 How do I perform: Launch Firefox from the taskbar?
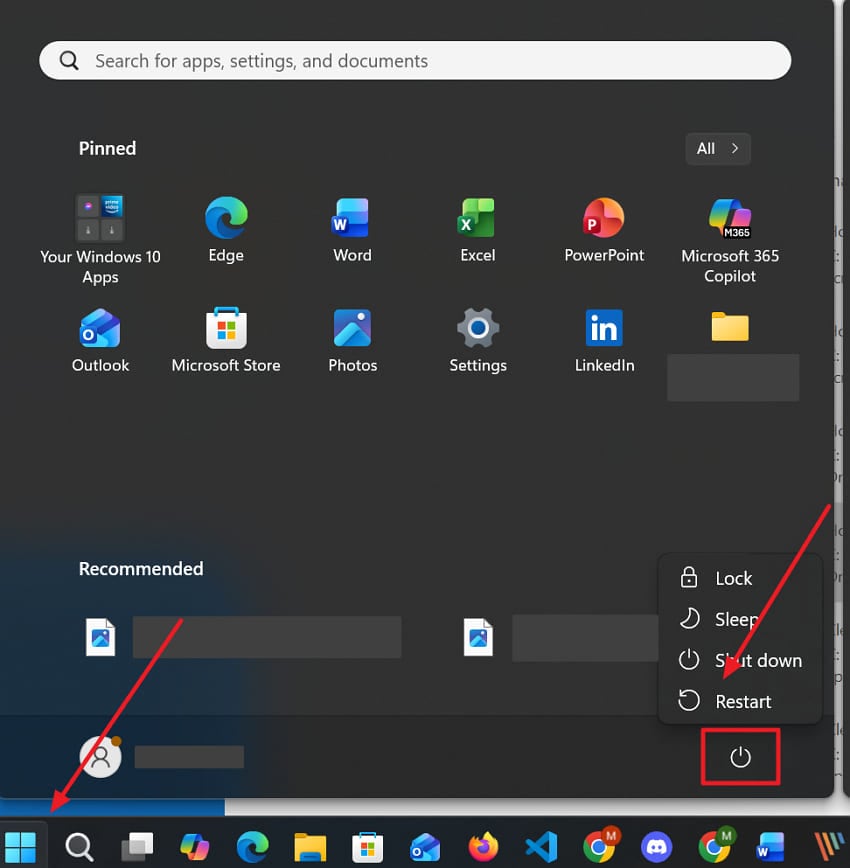[482, 845]
